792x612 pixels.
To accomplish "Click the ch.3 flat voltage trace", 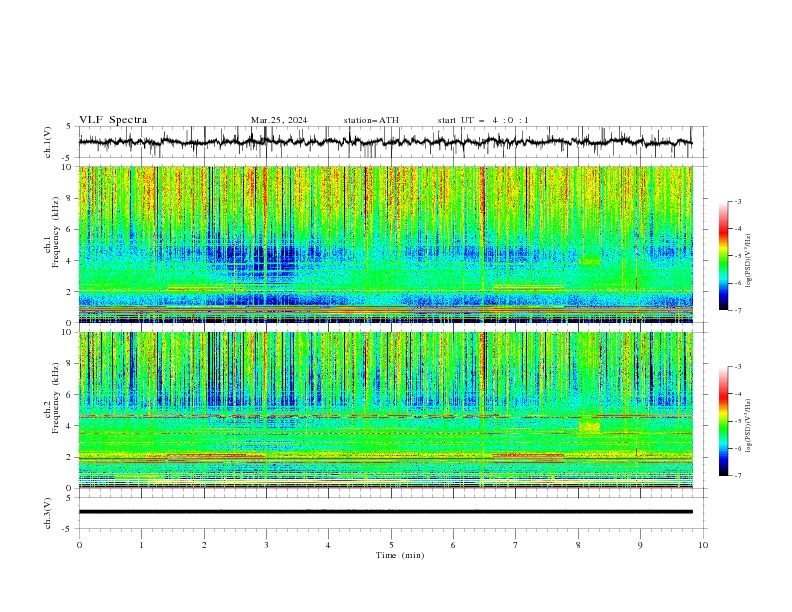I will (x=385, y=512).
